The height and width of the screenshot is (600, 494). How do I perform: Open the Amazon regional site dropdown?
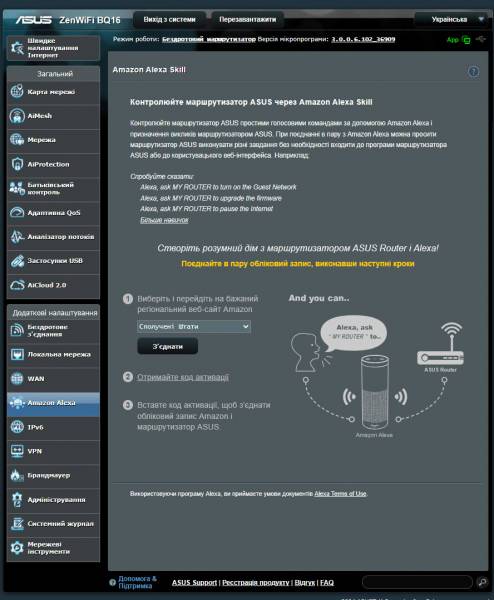pyautogui.click(x=194, y=326)
